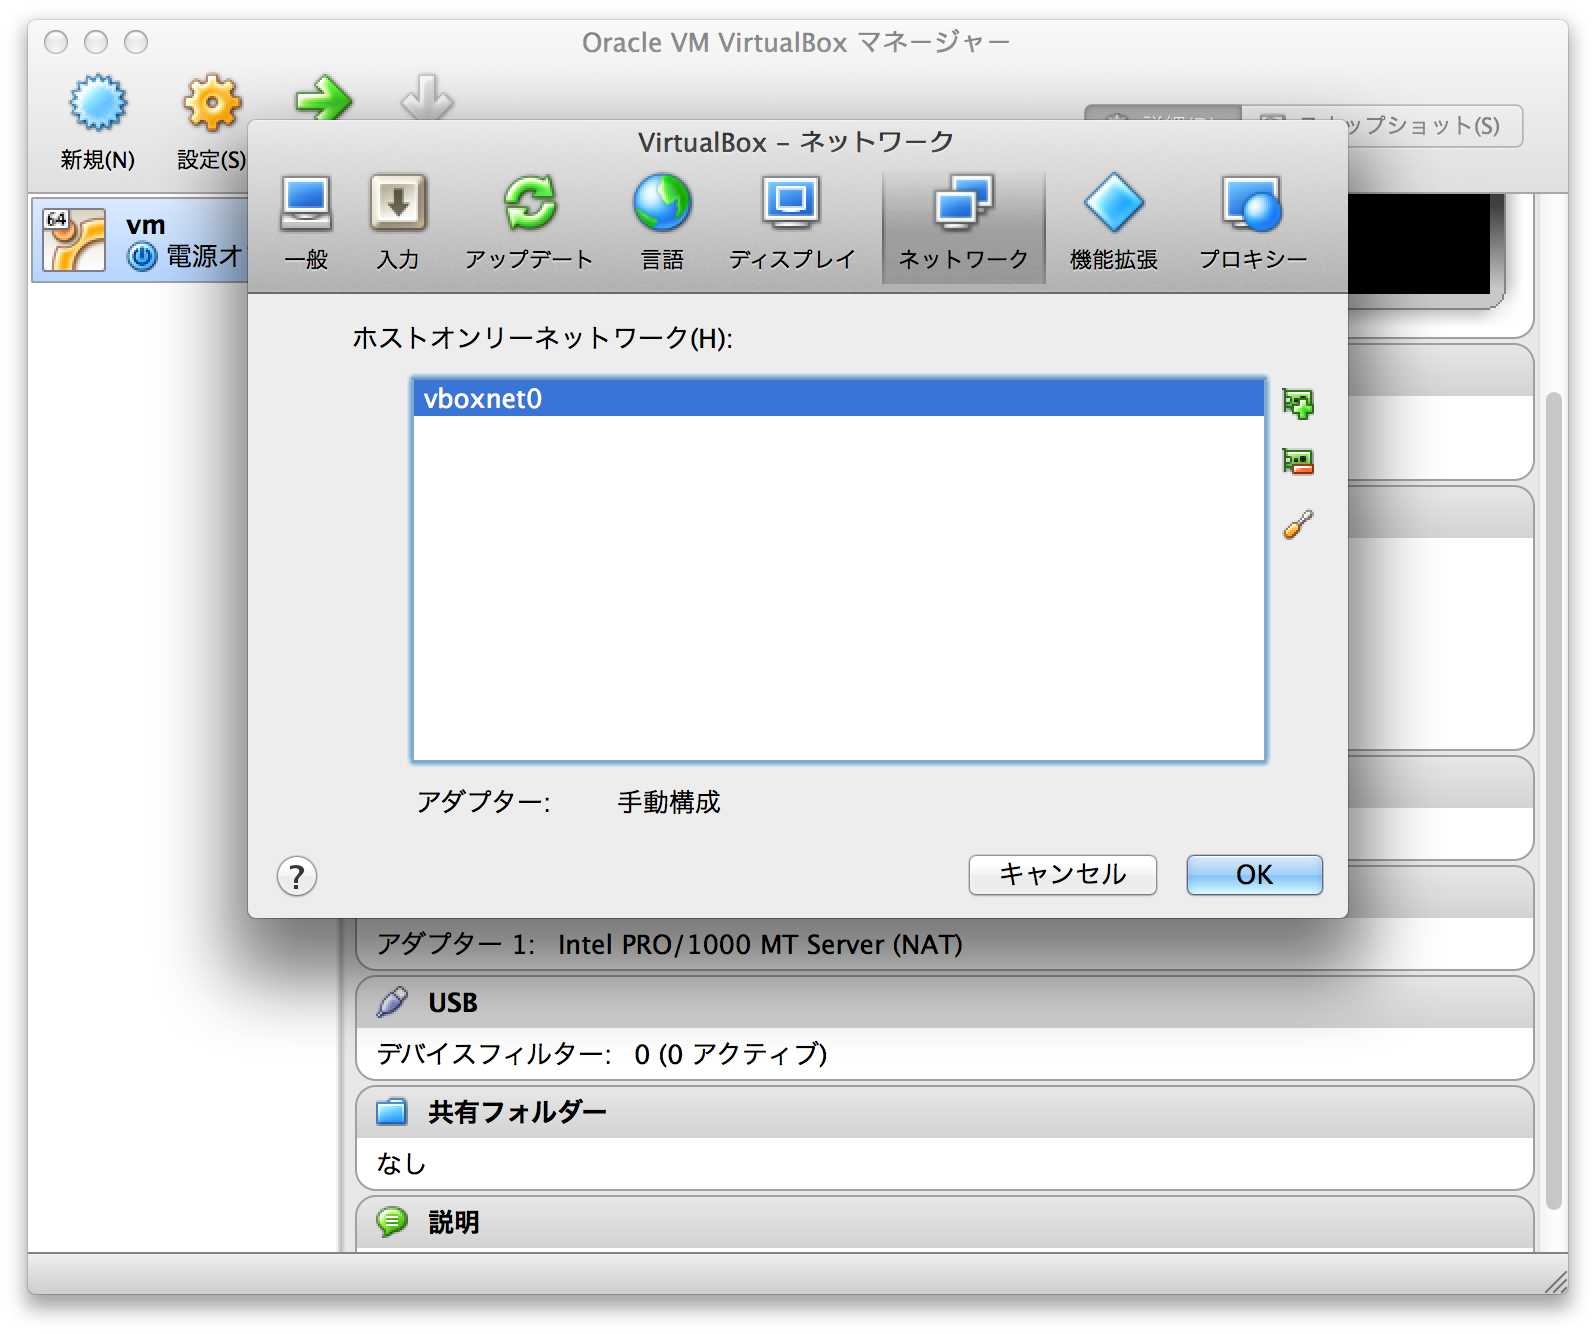The width and height of the screenshot is (1596, 1334).
Task: Open help with the question mark button
Action: click(297, 877)
